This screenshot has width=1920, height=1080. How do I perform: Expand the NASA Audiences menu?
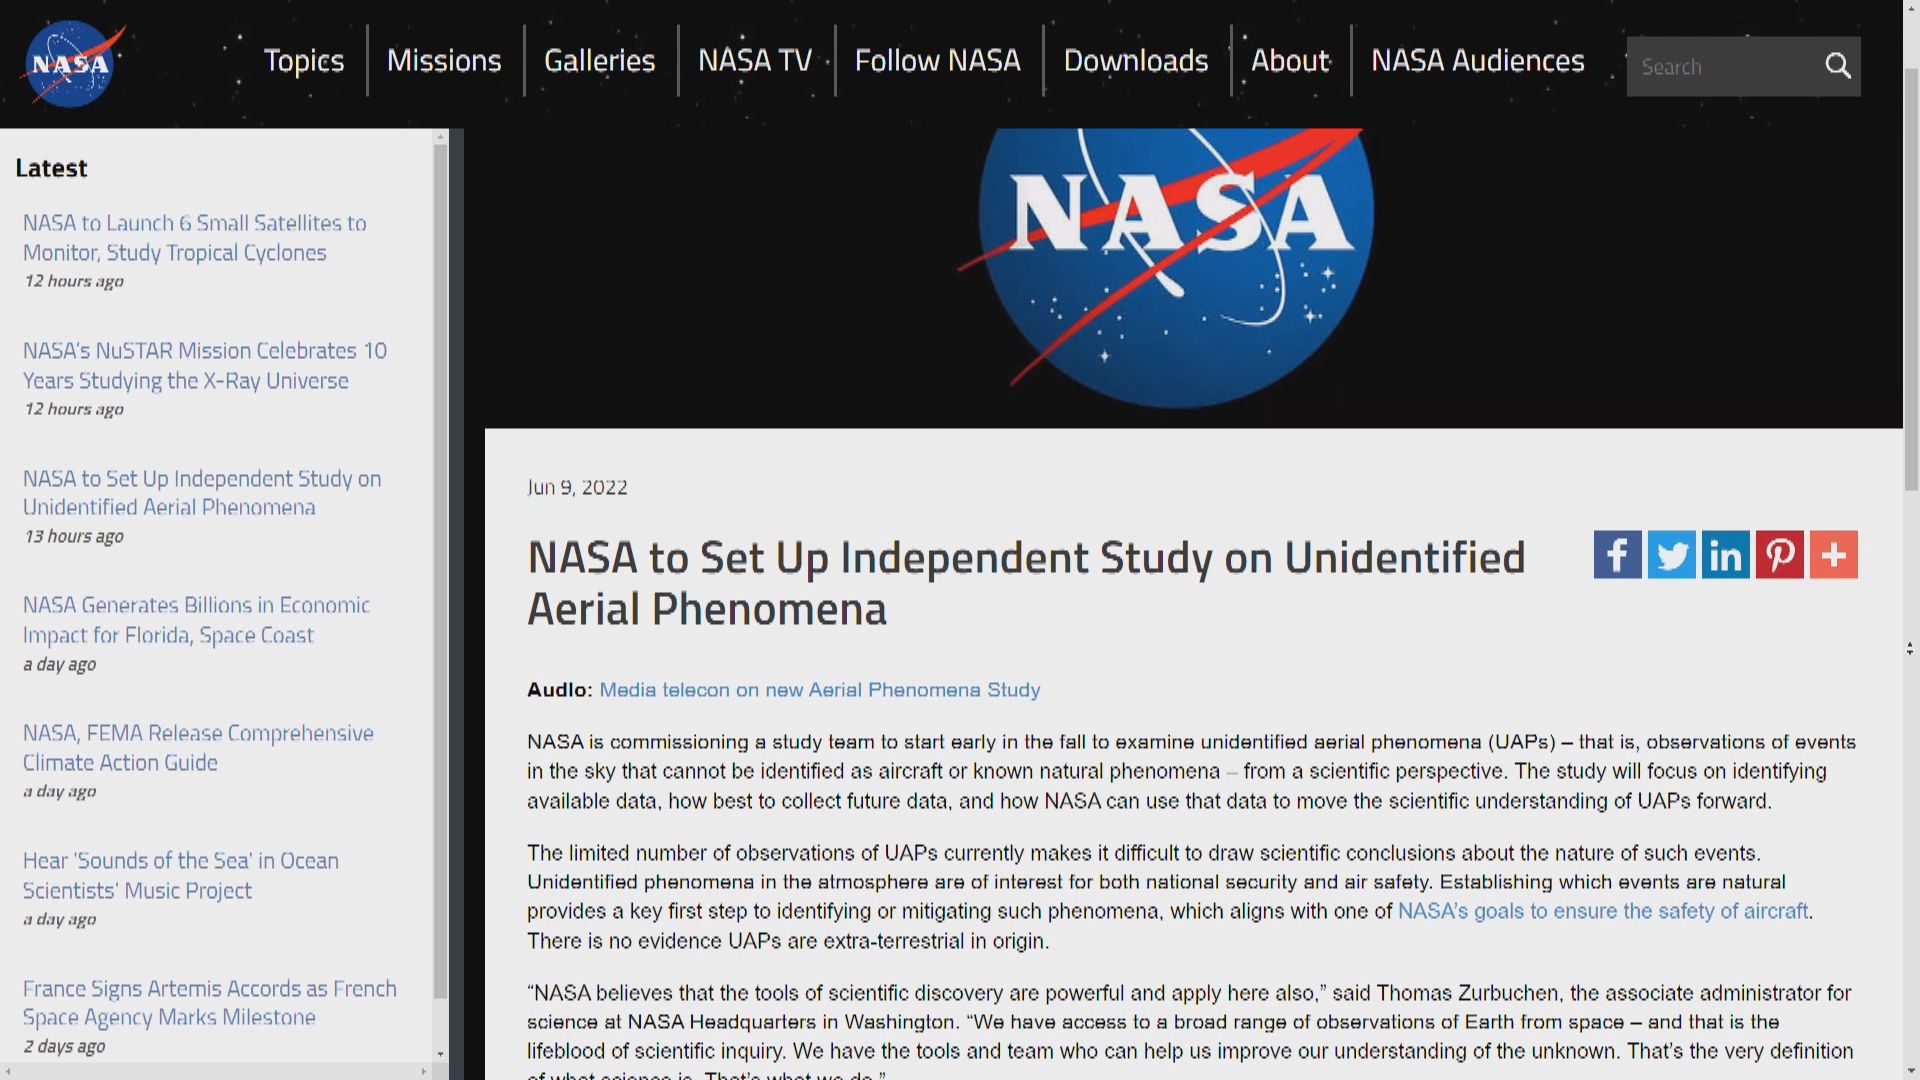click(1477, 61)
